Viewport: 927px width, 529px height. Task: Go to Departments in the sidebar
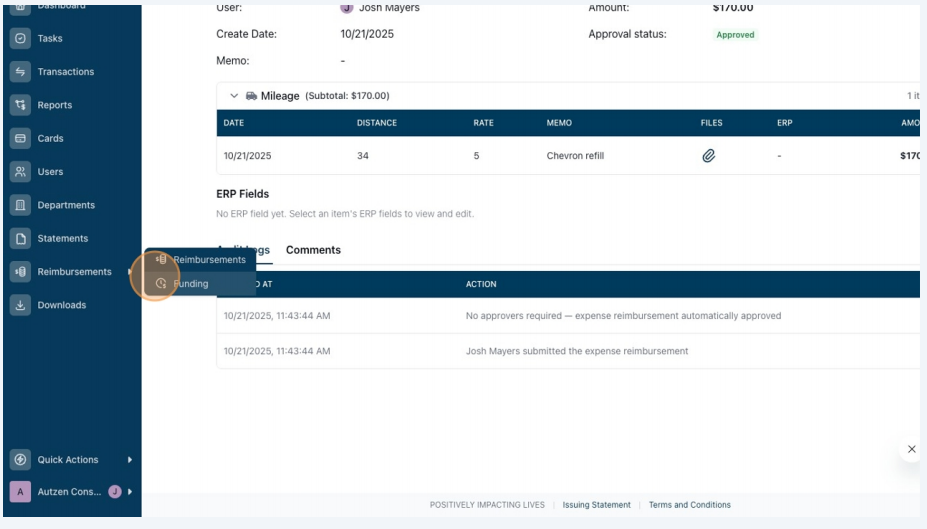click(x=66, y=205)
